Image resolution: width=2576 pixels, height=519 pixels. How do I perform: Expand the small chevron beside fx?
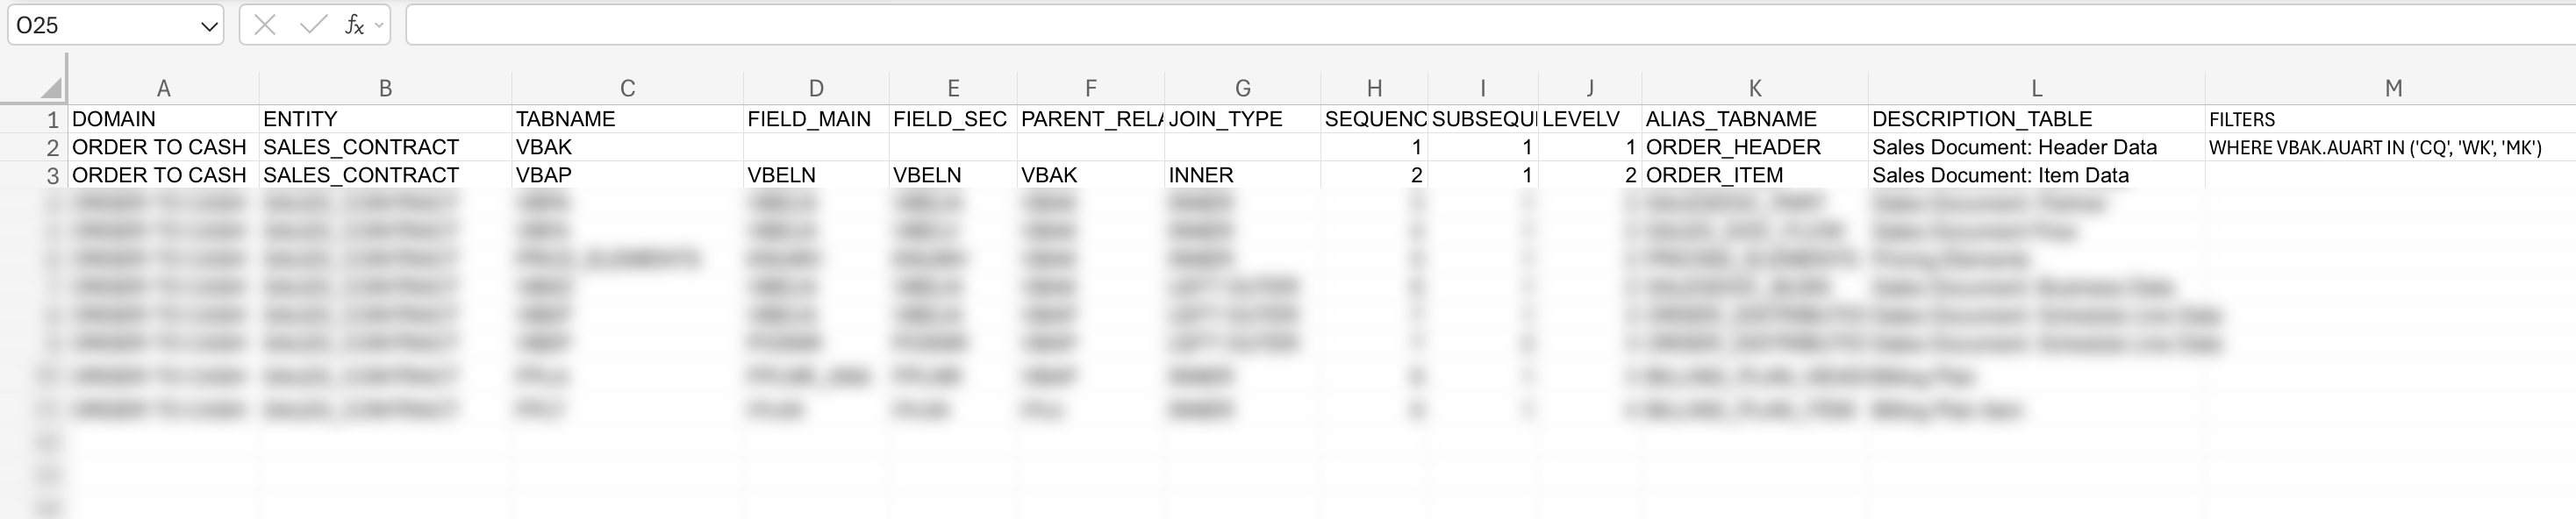point(379,25)
